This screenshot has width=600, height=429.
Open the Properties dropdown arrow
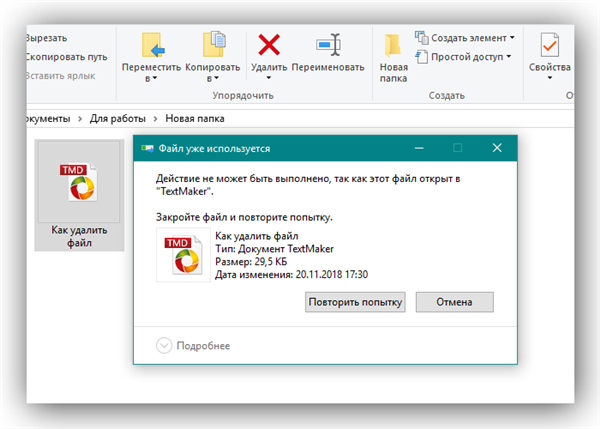[x=550, y=78]
